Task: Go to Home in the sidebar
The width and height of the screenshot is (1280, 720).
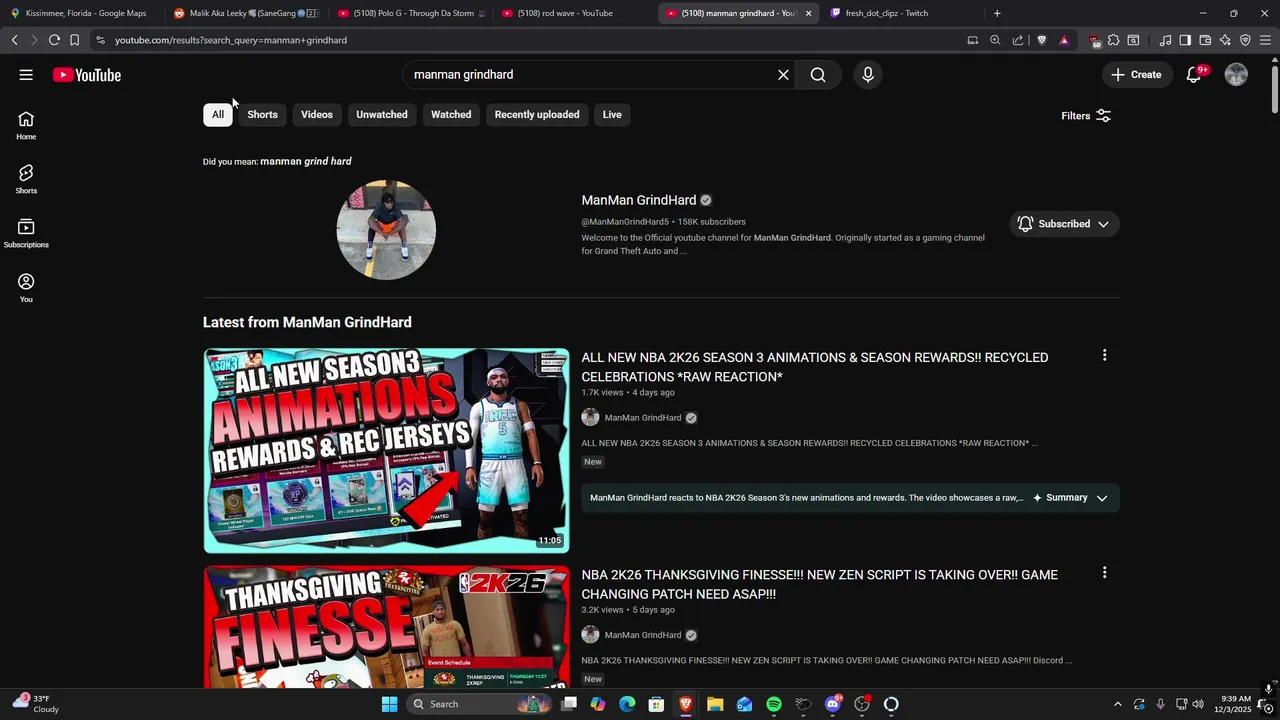Action: pos(26,126)
